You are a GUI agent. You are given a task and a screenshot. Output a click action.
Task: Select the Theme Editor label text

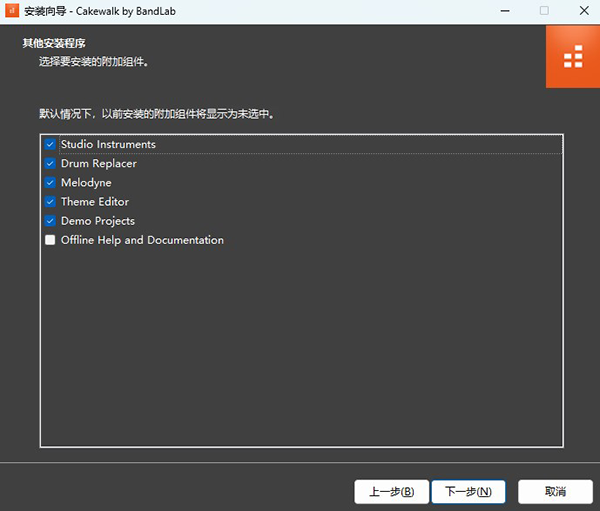(x=95, y=202)
